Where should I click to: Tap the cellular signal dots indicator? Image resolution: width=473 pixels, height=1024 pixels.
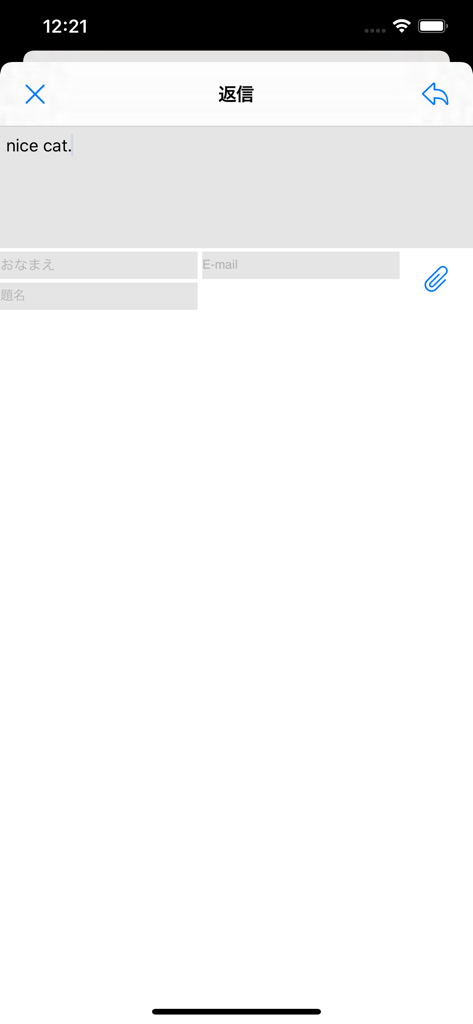374,30
